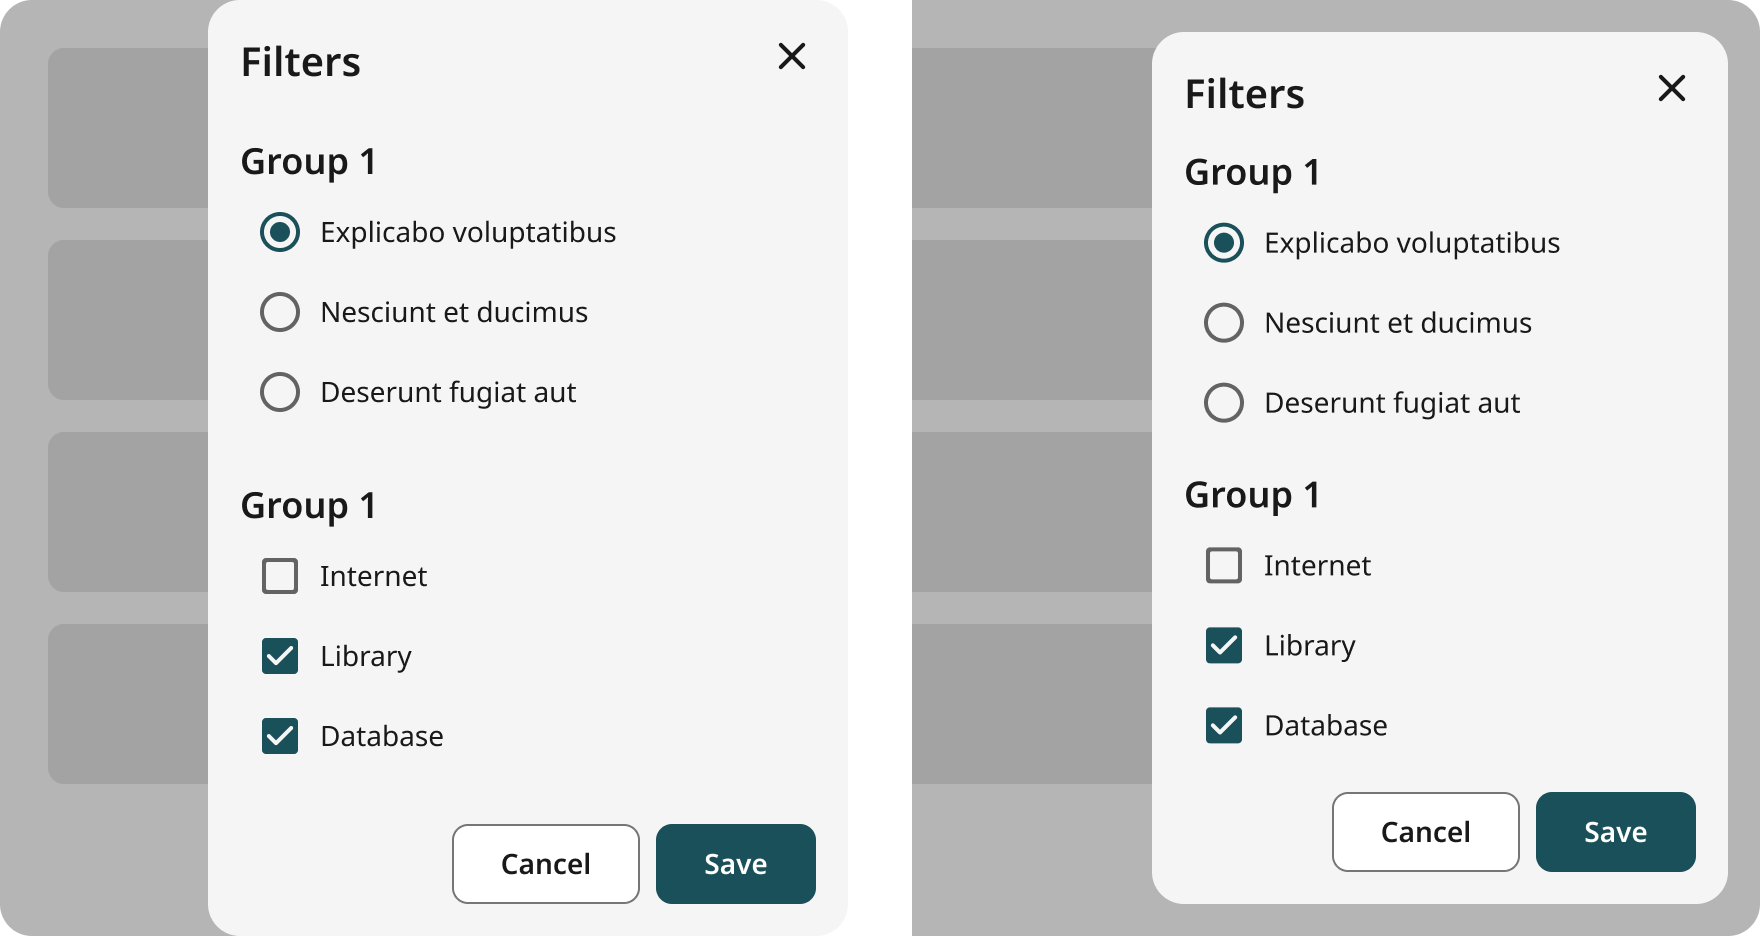This screenshot has height=936, width=1760.
Task: Uncheck the Database checkbox in left dialog
Action: (x=280, y=736)
